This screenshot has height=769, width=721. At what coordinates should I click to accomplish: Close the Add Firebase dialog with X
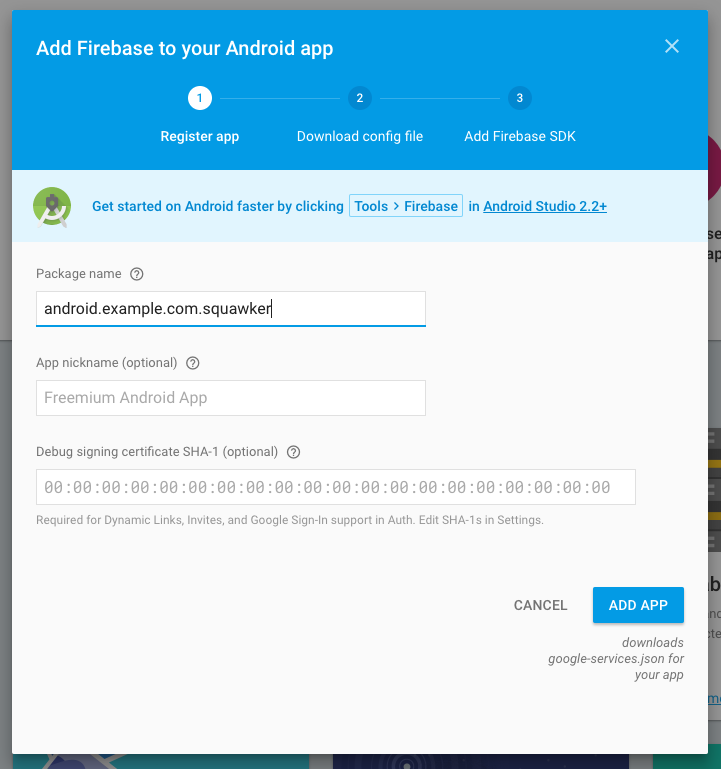pyautogui.click(x=672, y=46)
